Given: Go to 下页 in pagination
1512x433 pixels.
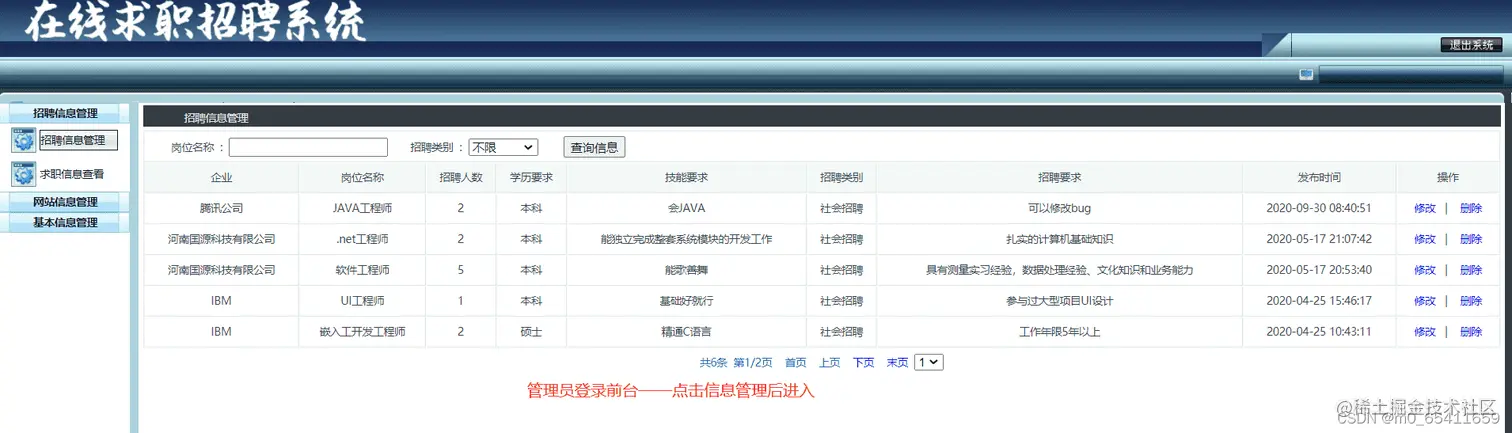Looking at the screenshot, I should (864, 363).
